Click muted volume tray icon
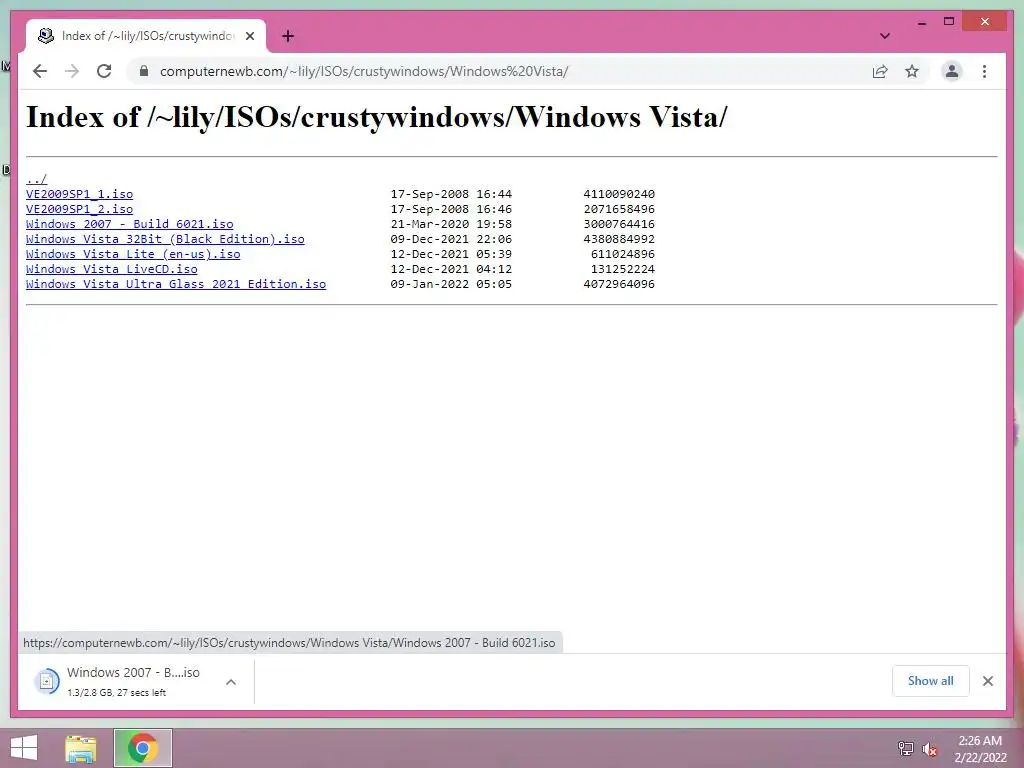This screenshot has height=768, width=1024. [929, 749]
